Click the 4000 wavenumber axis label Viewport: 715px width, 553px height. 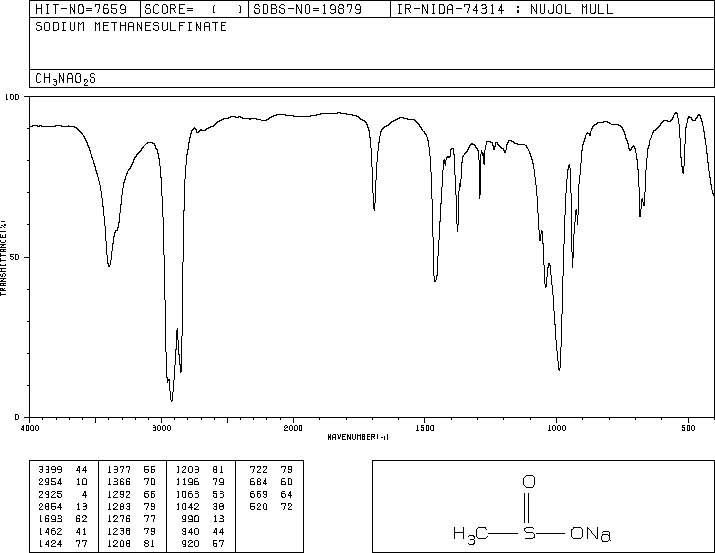30,428
